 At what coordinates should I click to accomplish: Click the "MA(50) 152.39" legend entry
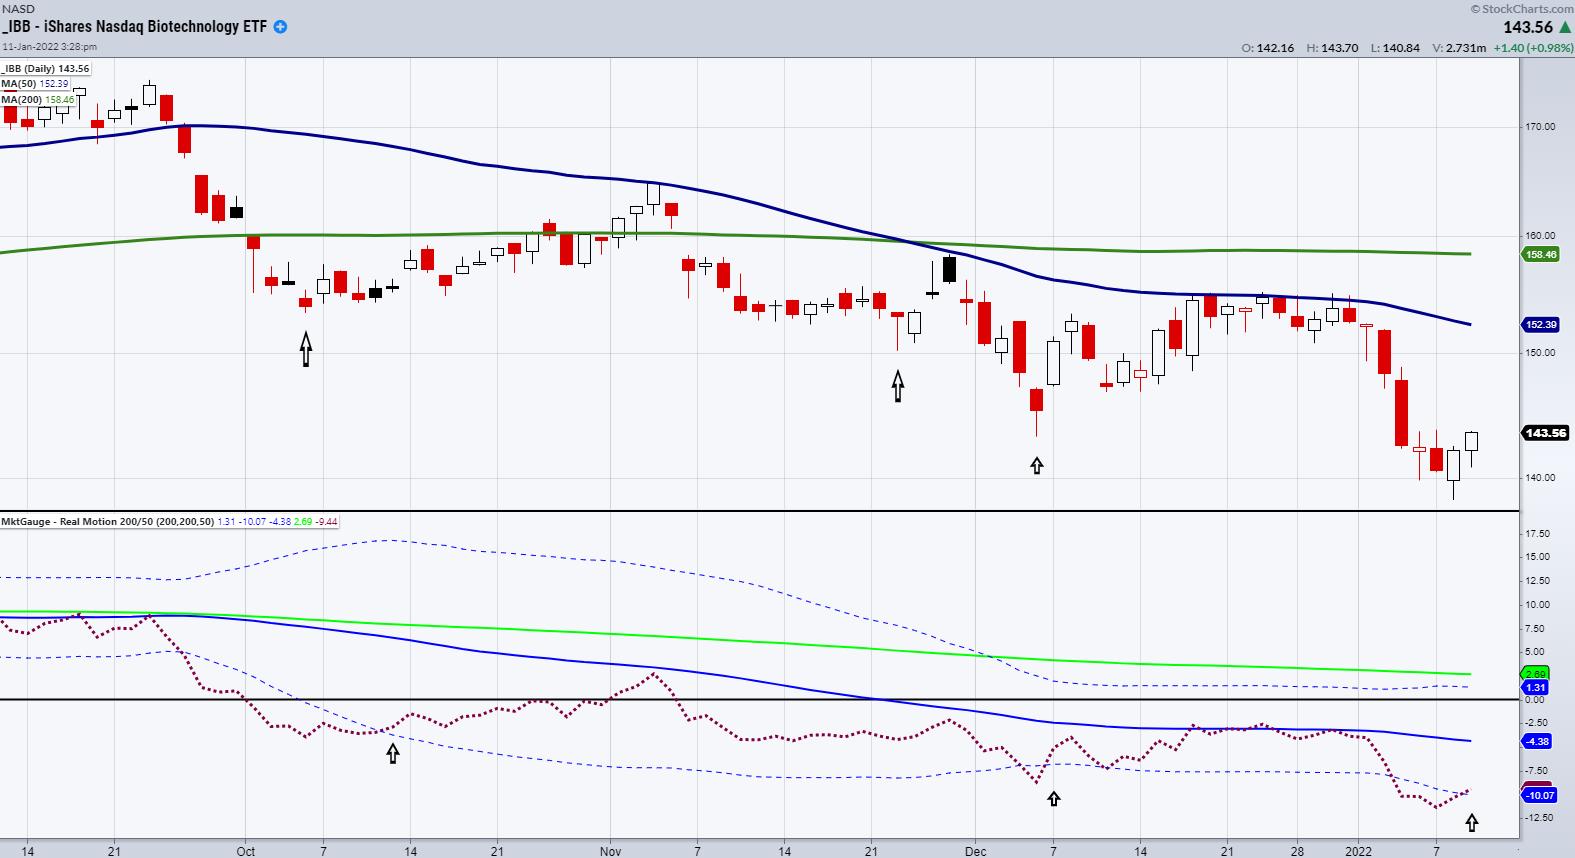point(35,84)
